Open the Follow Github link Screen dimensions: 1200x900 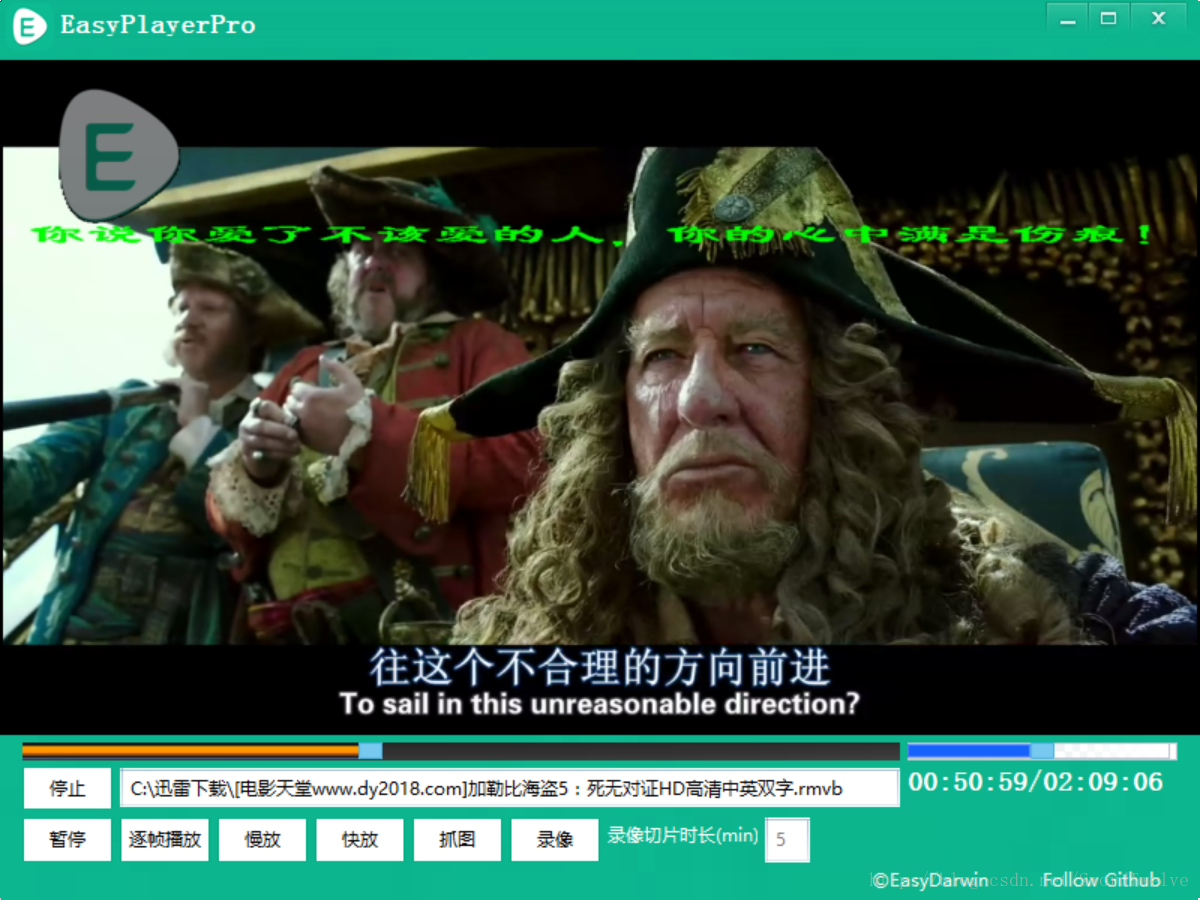pyautogui.click(x=1102, y=880)
